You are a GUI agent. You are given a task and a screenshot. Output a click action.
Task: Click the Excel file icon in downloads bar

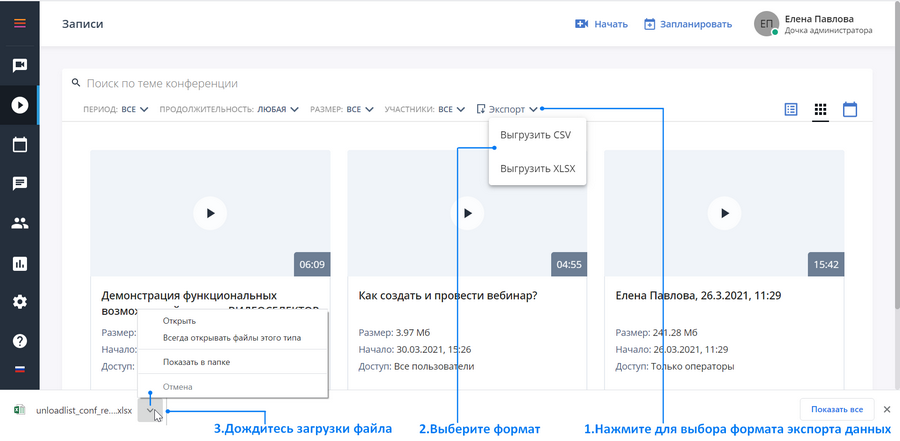(20, 410)
